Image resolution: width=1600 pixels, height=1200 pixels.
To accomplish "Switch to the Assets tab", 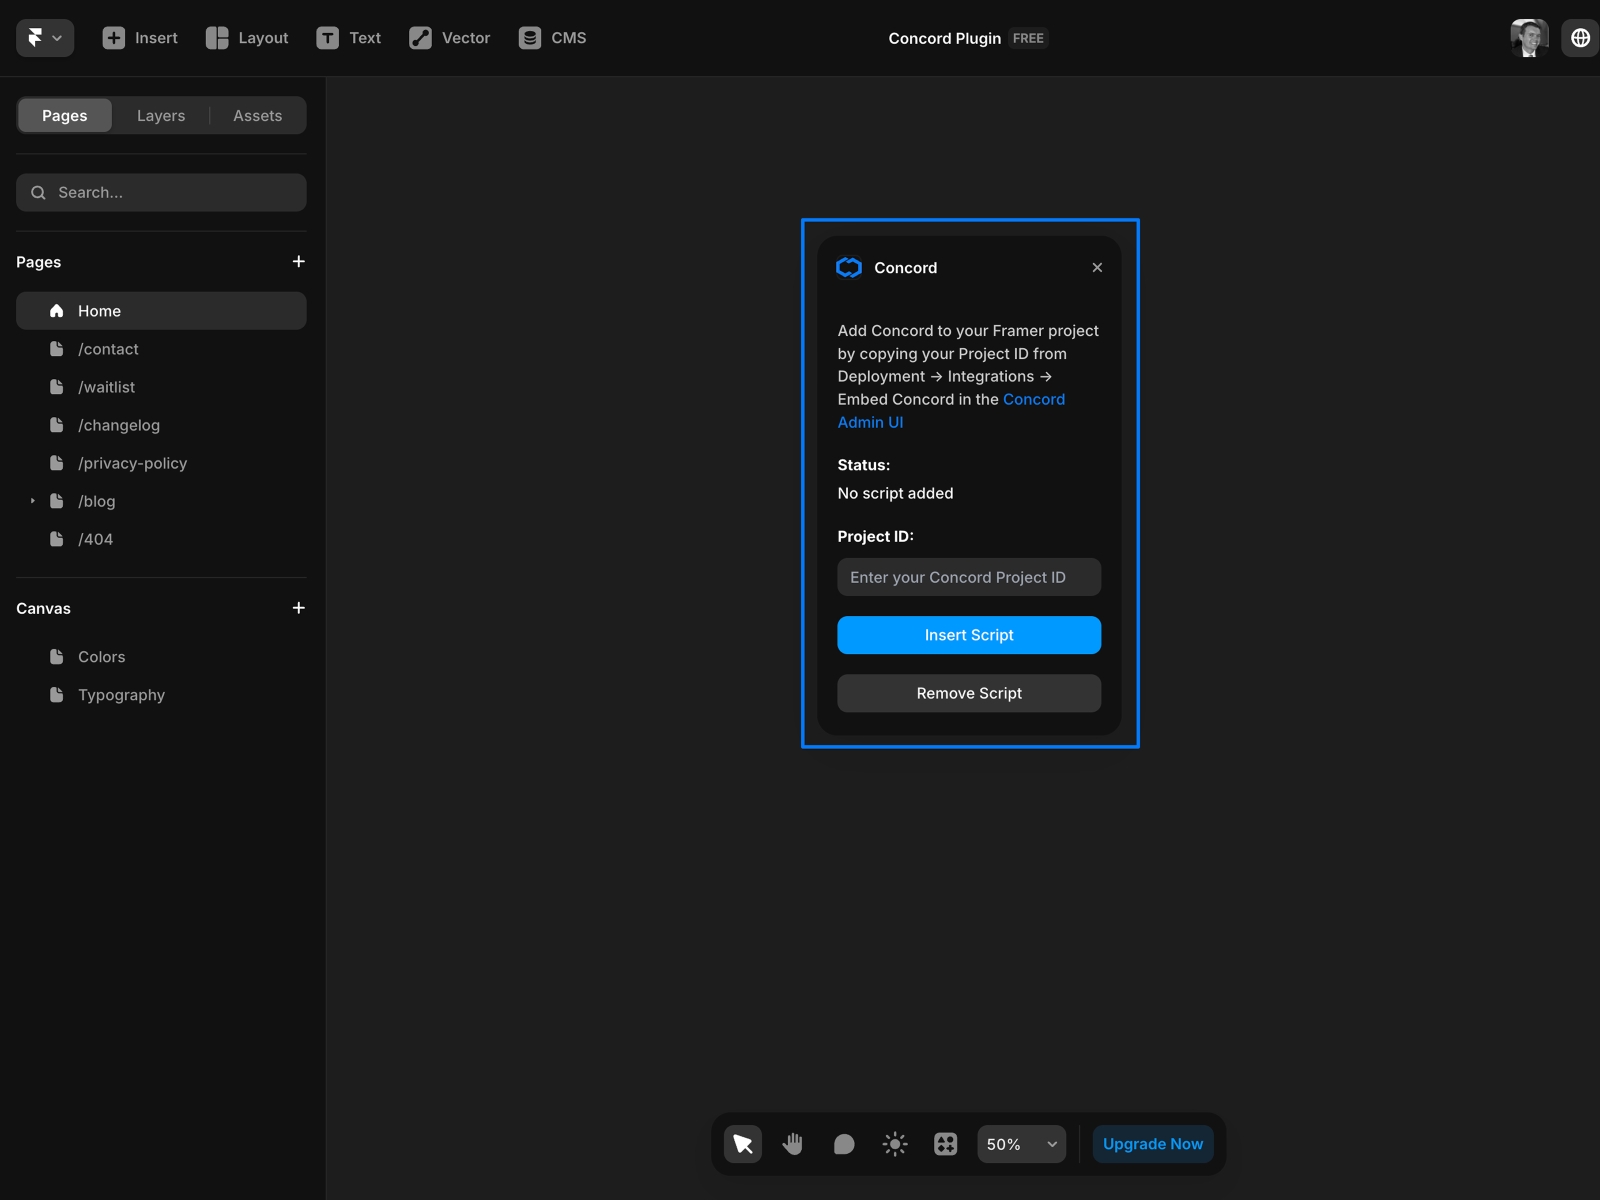I will coord(257,115).
